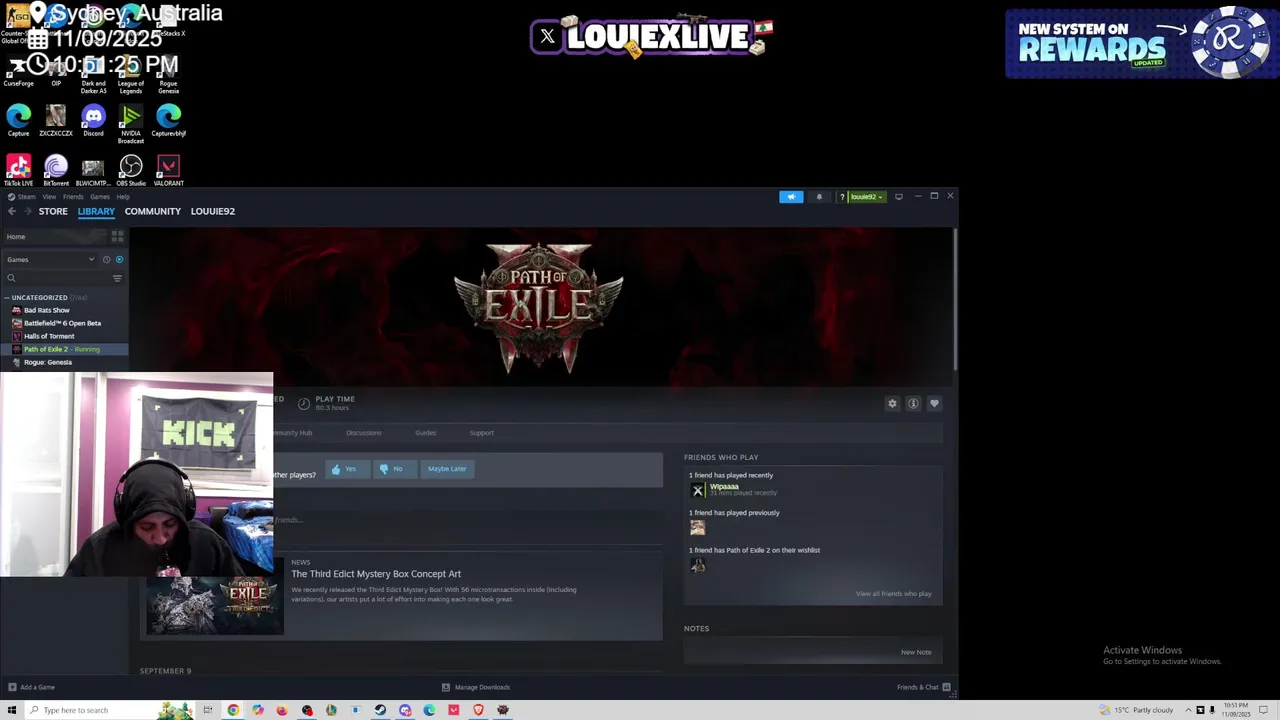Open Task View on taskbar

pyautogui.click(x=208, y=710)
